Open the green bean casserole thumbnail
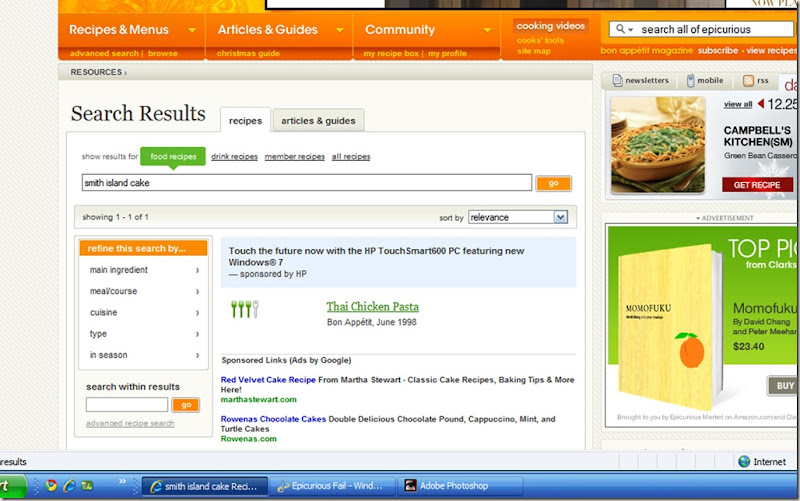This screenshot has height=501, width=800. coord(658,145)
